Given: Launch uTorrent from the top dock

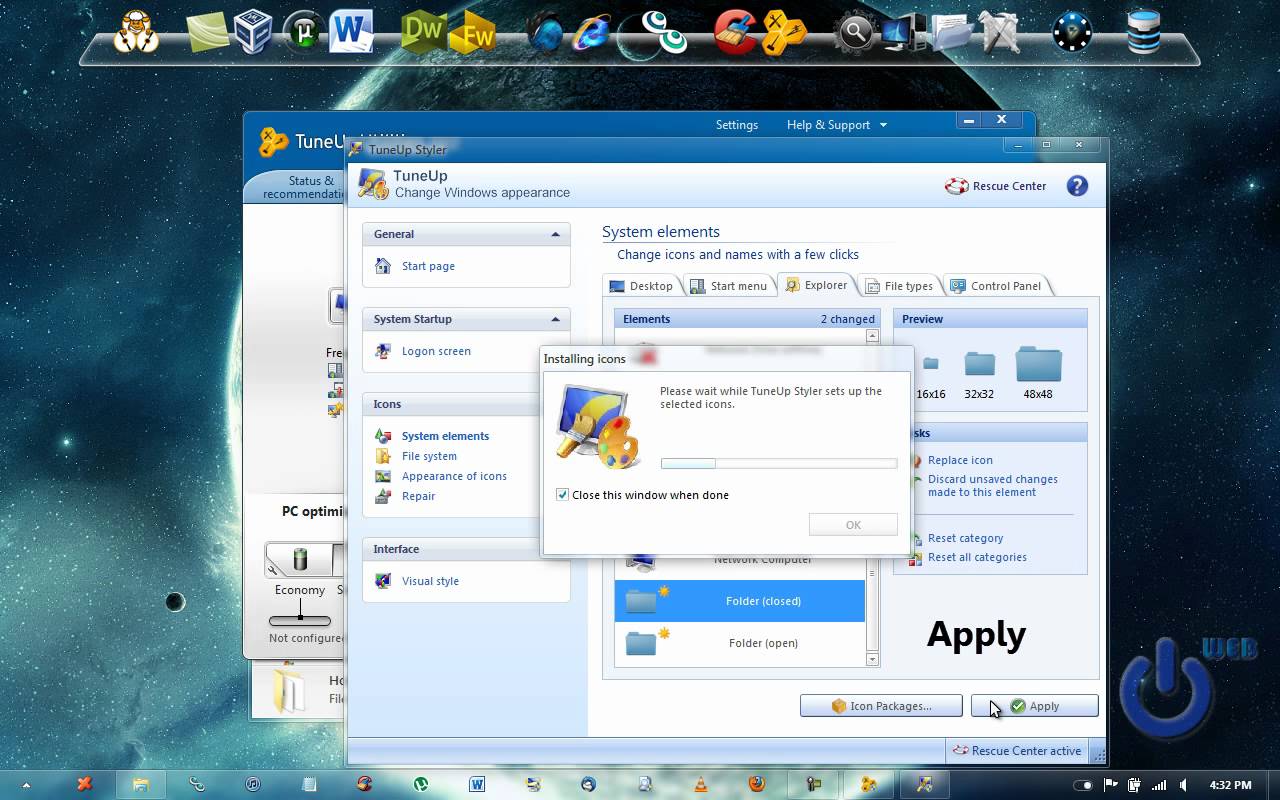Looking at the screenshot, I should [303, 32].
